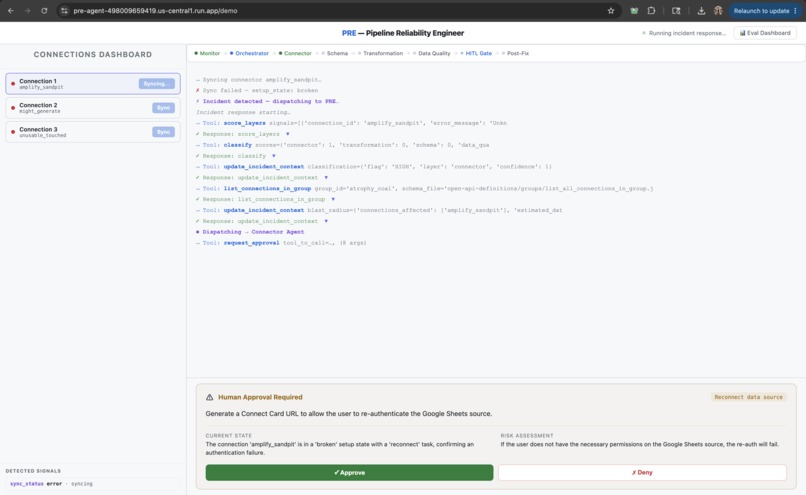Click Incident detected dispatching to PRE line
The height and width of the screenshot is (495, 806).
(x=267, y=102)
